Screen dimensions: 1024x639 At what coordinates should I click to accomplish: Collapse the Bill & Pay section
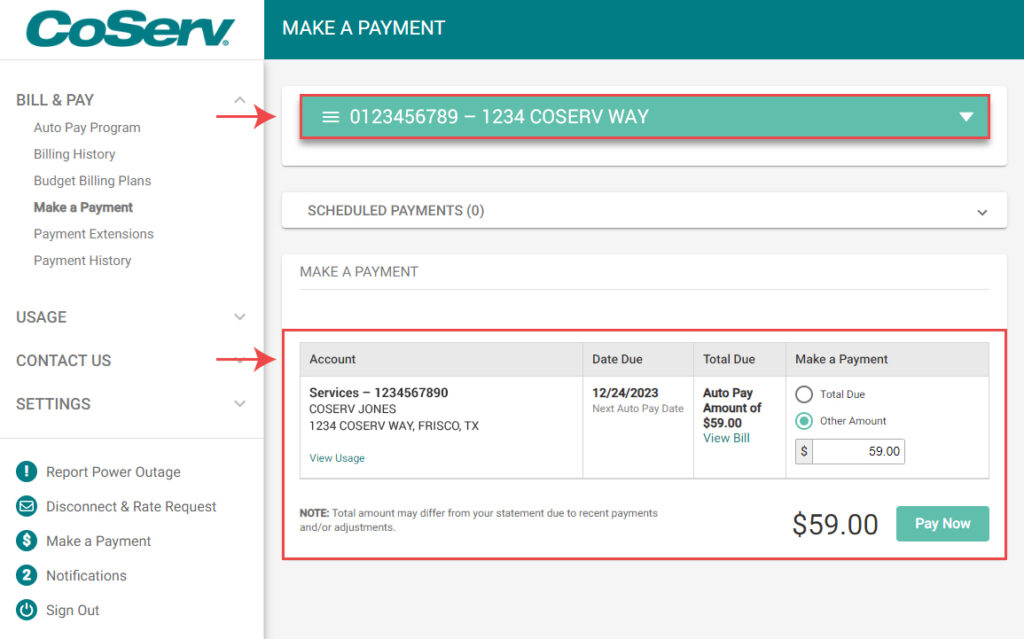[x=239, y=100]
